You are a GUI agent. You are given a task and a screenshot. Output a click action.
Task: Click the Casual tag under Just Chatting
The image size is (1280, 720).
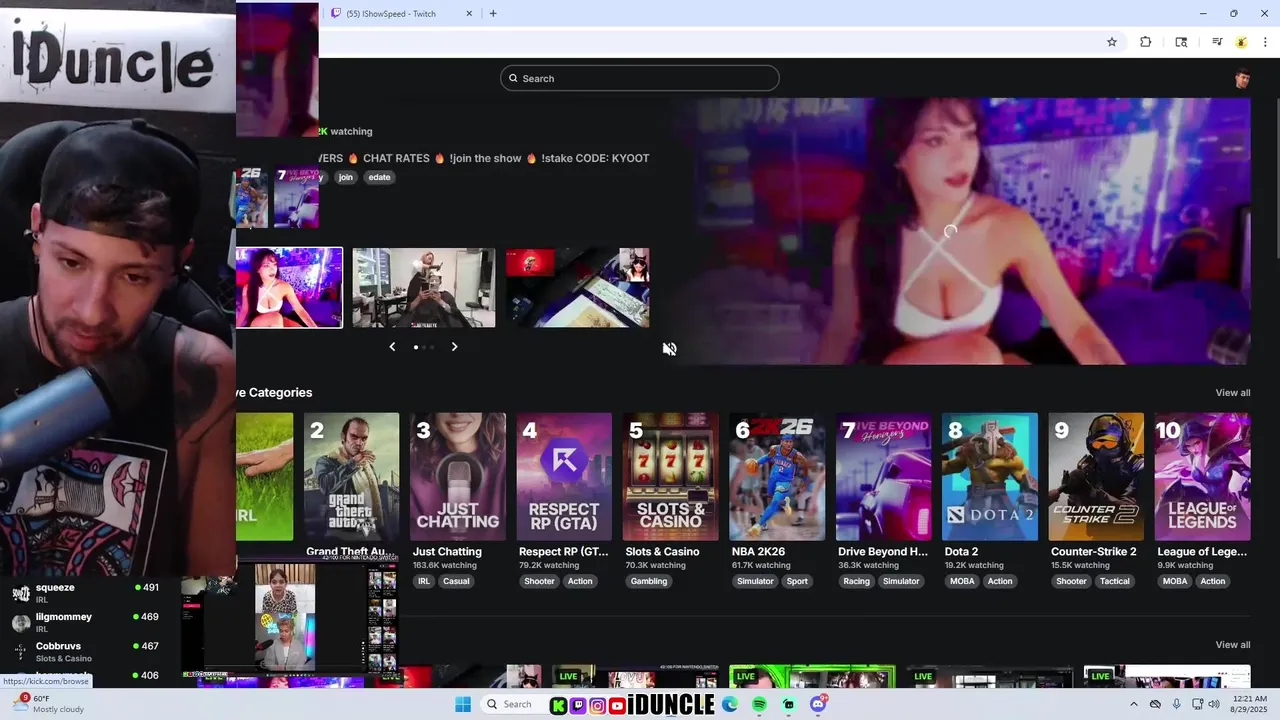point(456,581)
